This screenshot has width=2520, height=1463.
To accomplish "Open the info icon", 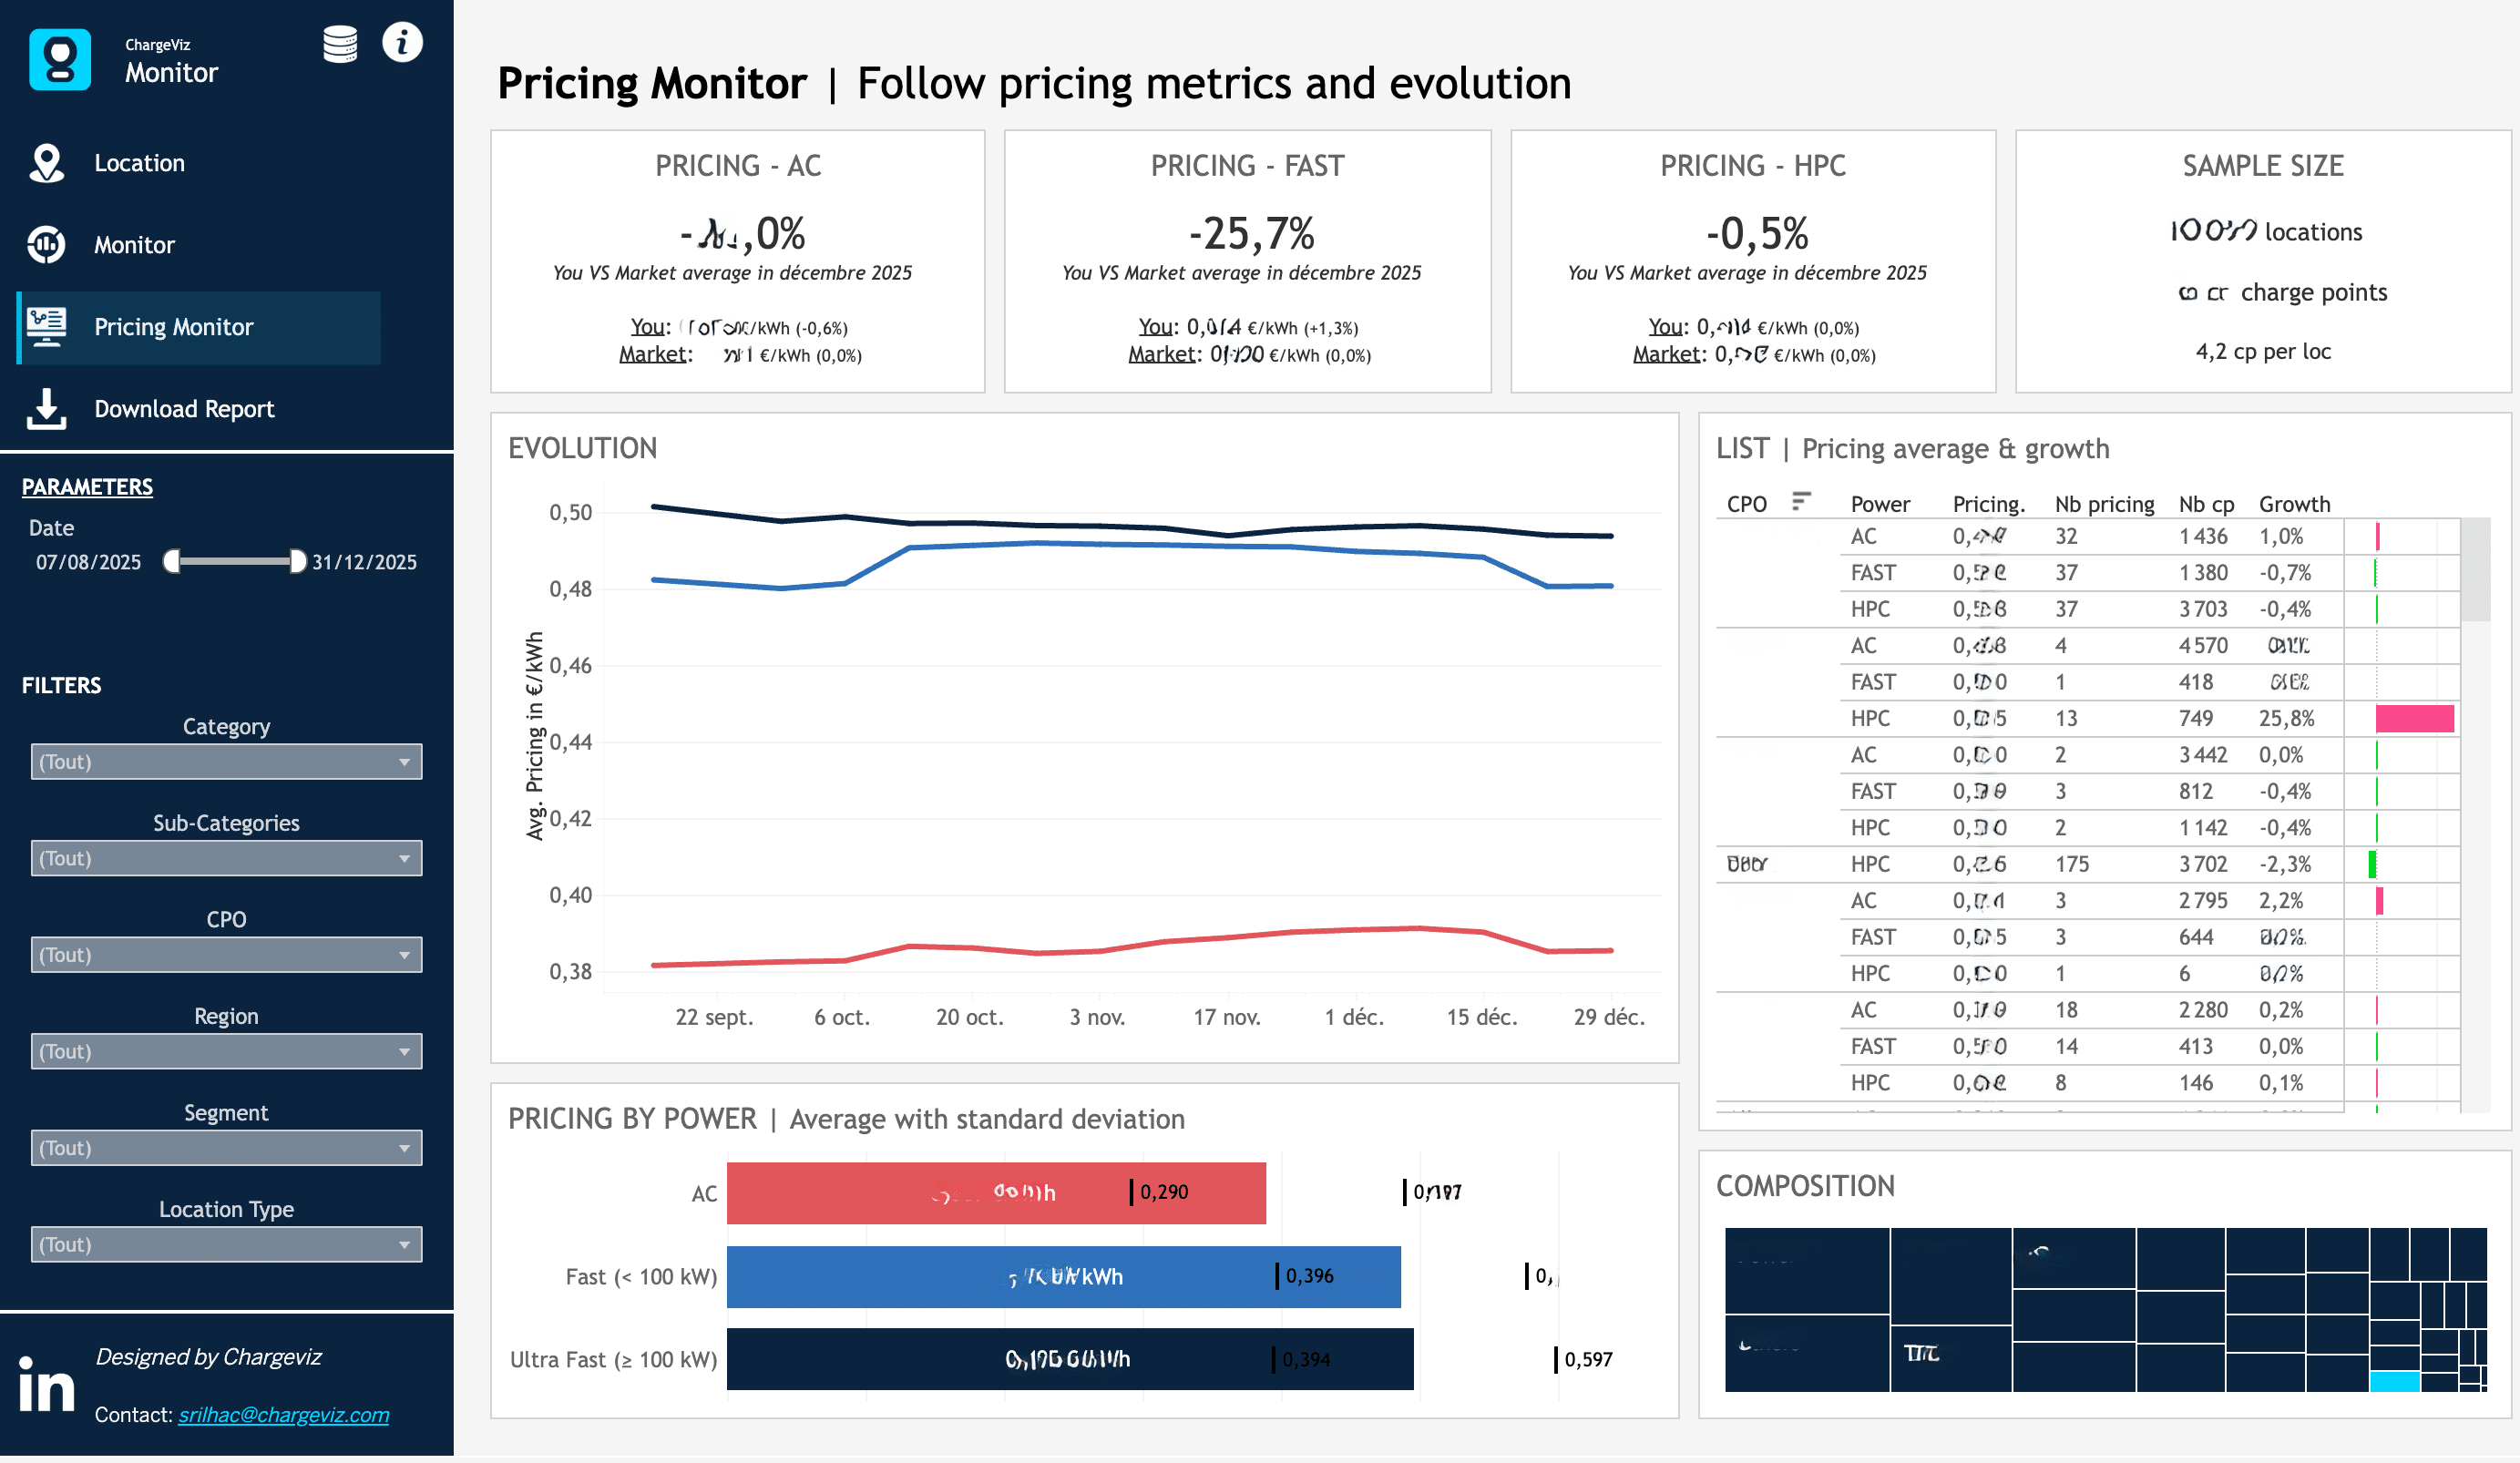I will click(402, 43).
